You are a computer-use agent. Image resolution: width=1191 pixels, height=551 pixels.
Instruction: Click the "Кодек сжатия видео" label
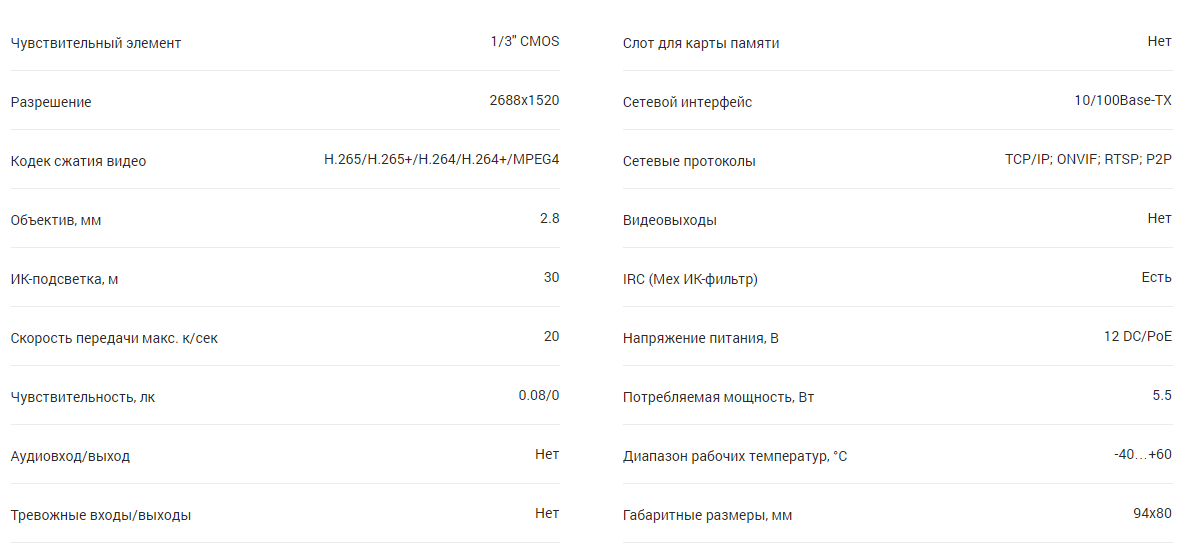click(x=78, y=161)
